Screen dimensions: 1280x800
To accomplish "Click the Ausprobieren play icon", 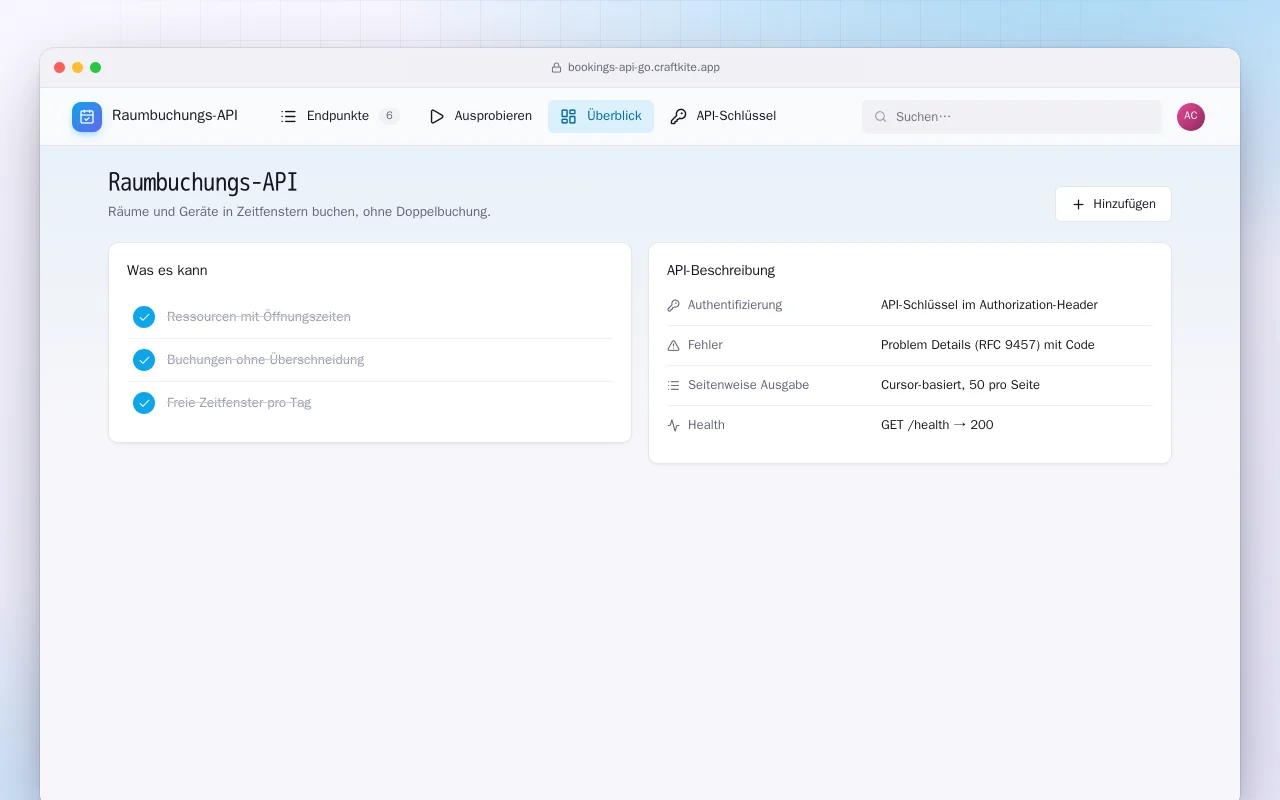I will coord(437,116).
